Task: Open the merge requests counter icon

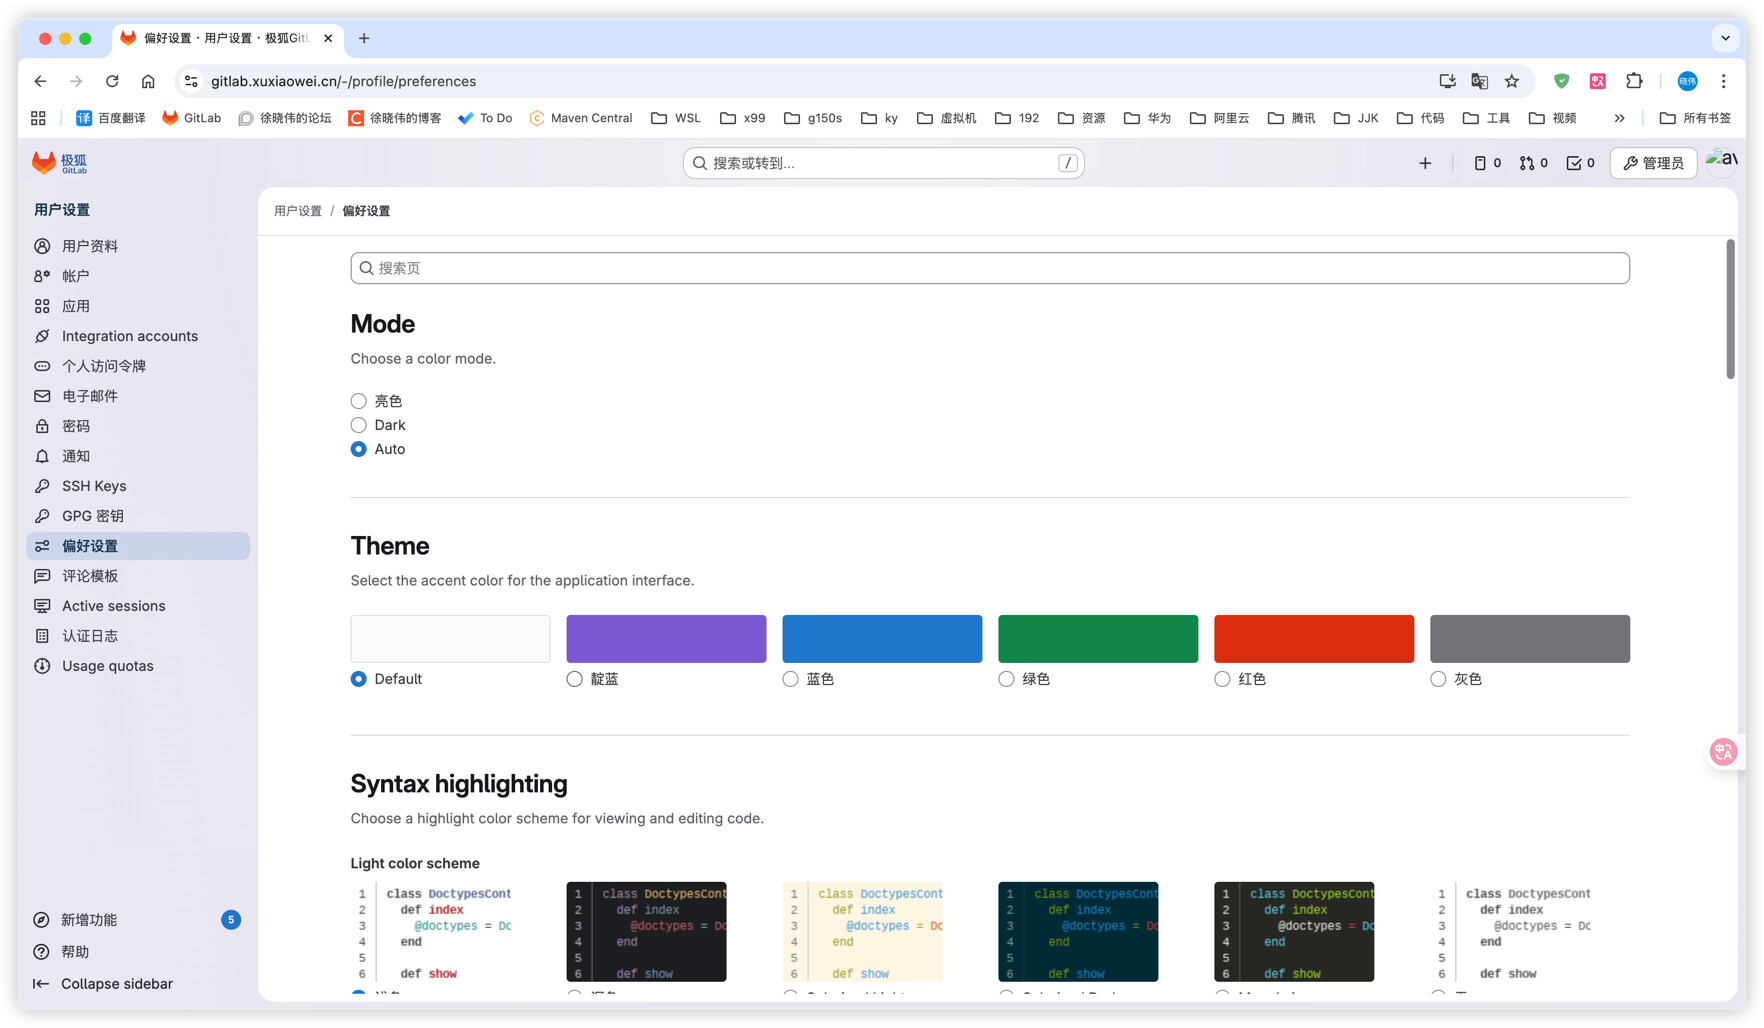Action: point(1533,163)
